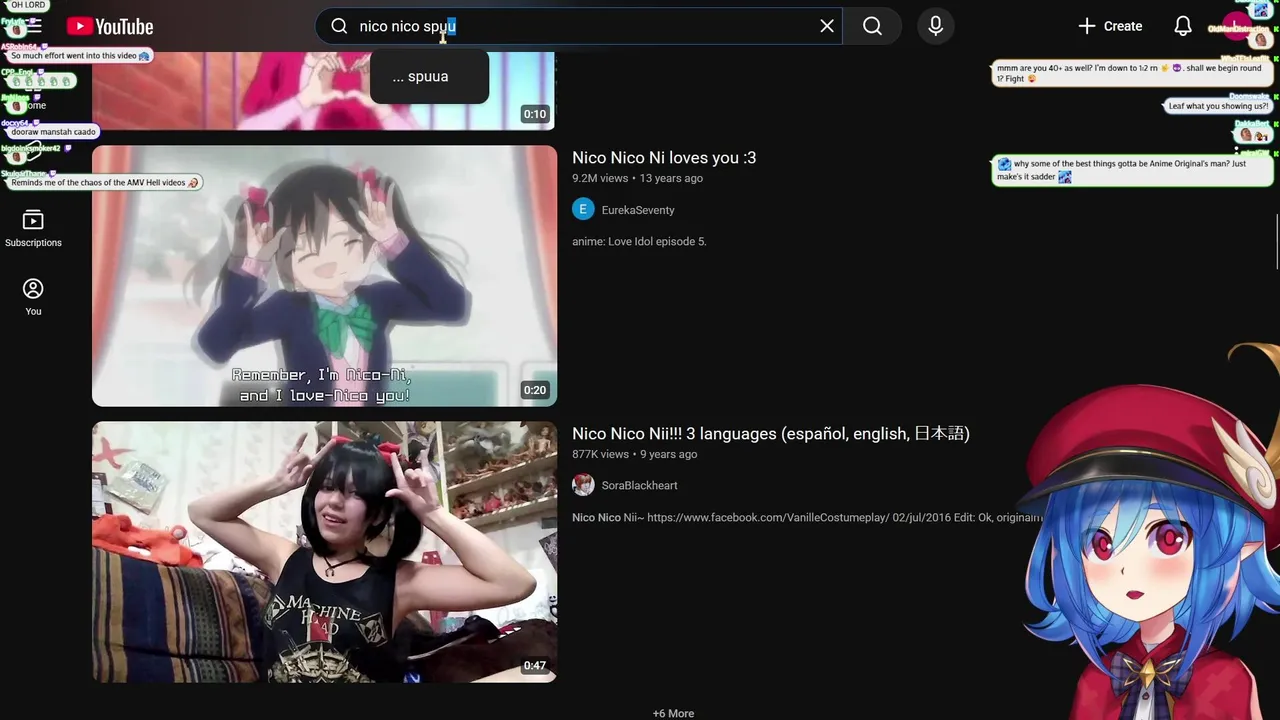
Task: Pick the '... spuua' search suggestion
Action: 429,77
